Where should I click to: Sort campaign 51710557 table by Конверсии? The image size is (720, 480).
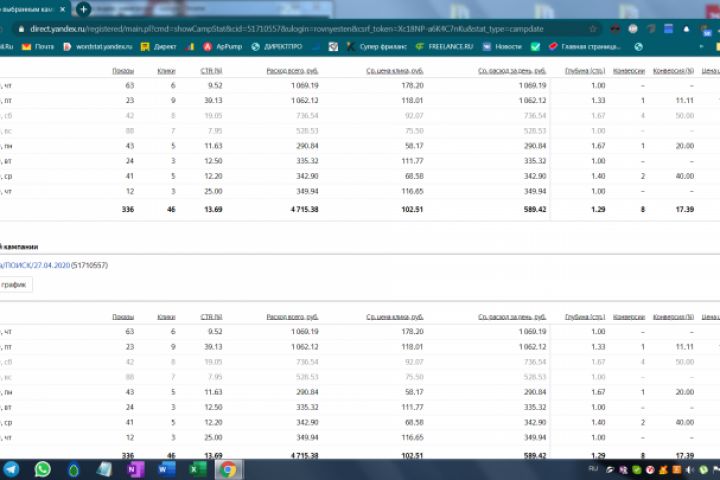pyautogui.click(x=629, y=317)
